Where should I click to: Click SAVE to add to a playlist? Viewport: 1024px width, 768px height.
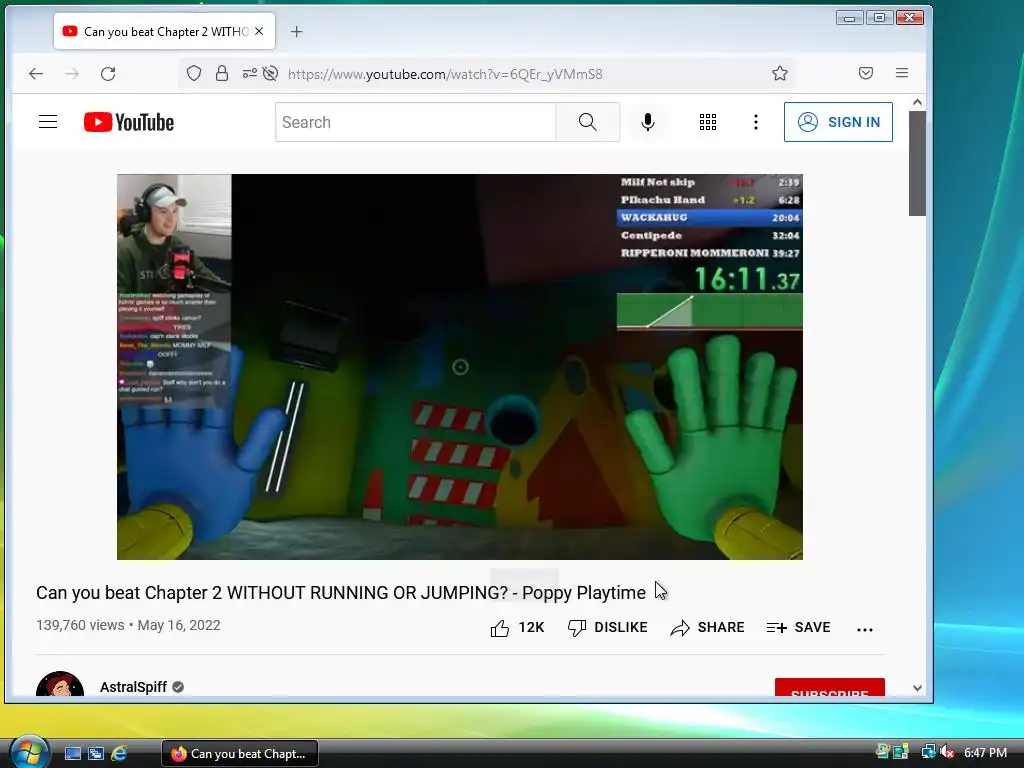coord(798,628)
